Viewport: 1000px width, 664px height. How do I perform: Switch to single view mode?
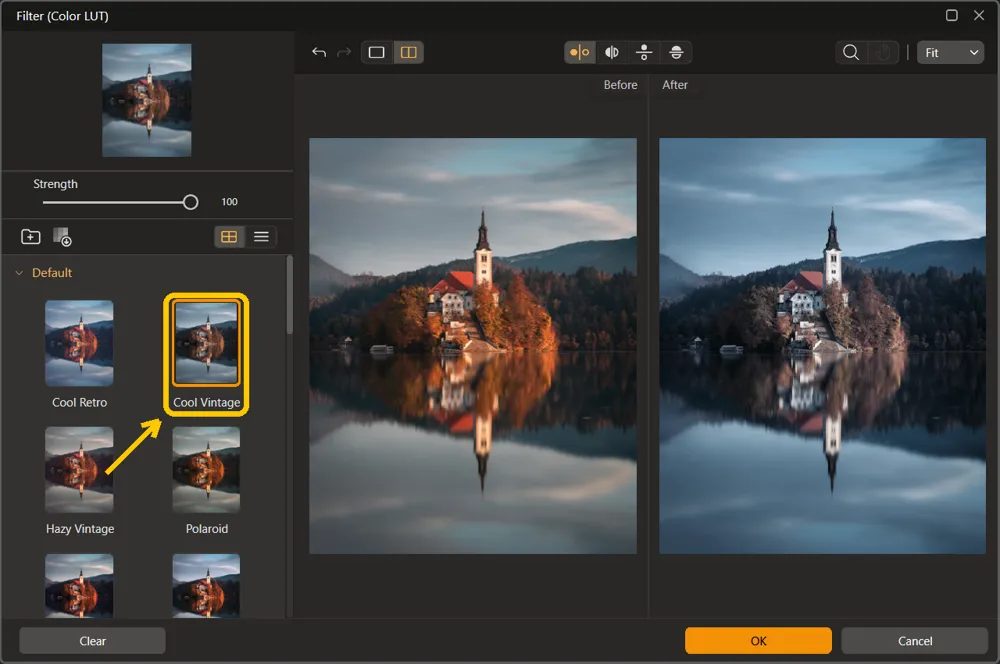point(377,52)
